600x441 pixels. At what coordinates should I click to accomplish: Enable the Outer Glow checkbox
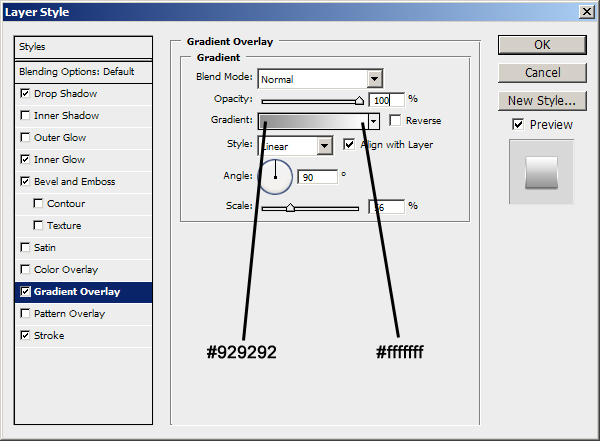[x=25, y=137]
